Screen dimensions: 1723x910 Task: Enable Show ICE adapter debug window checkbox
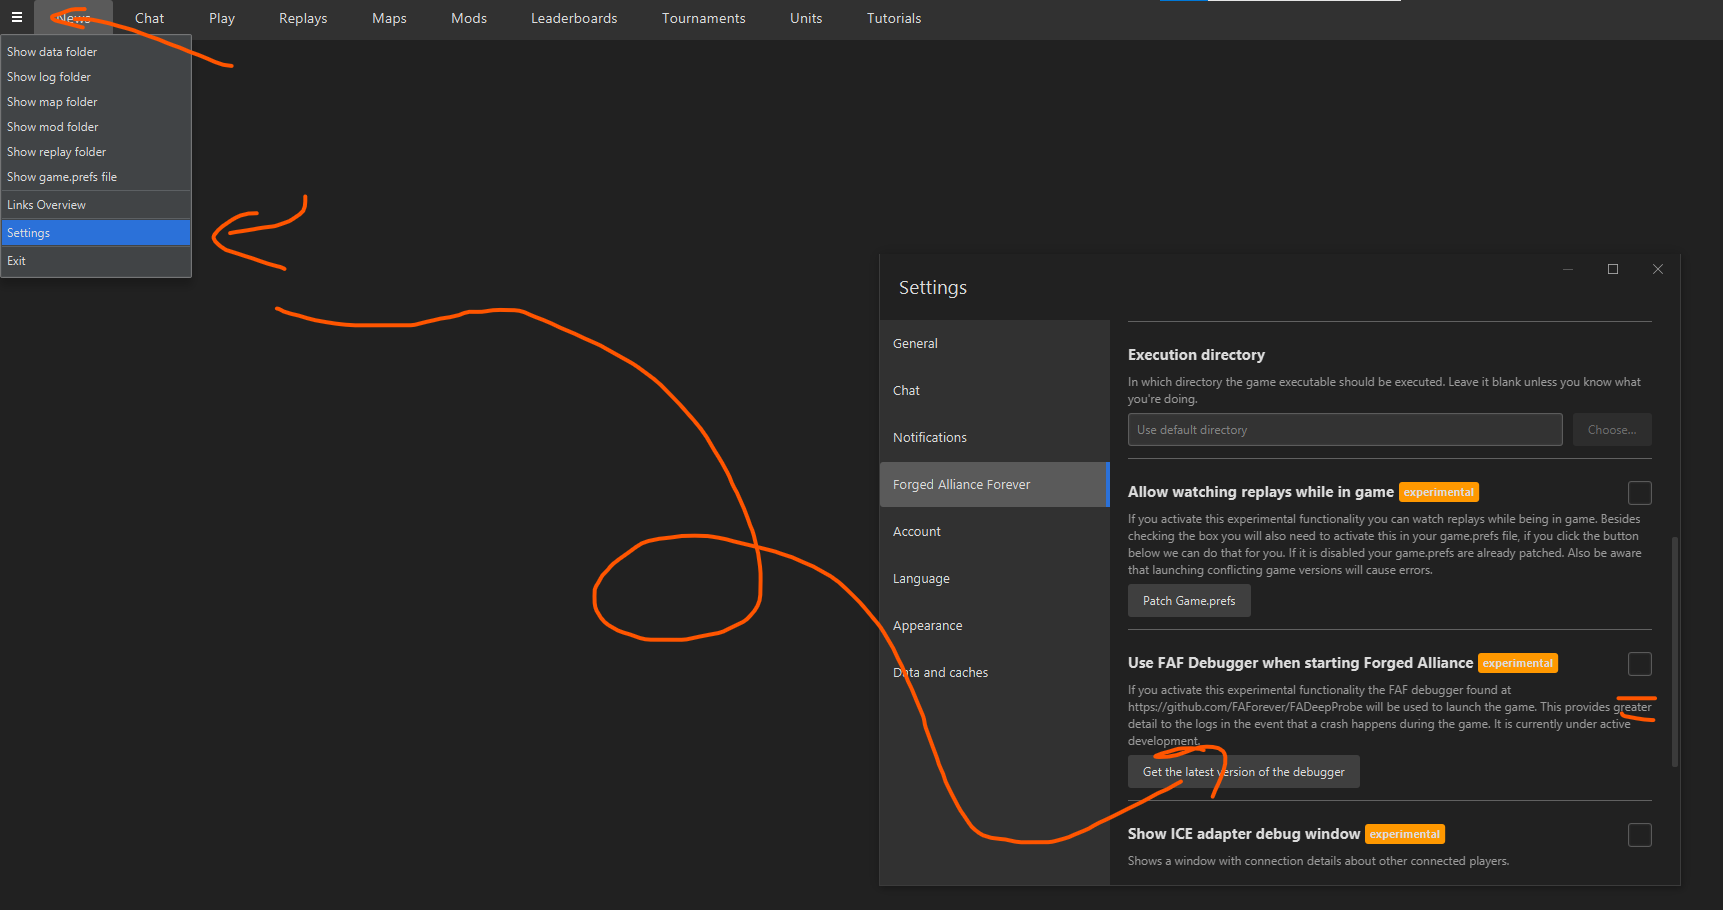[x=1640, y=835]
